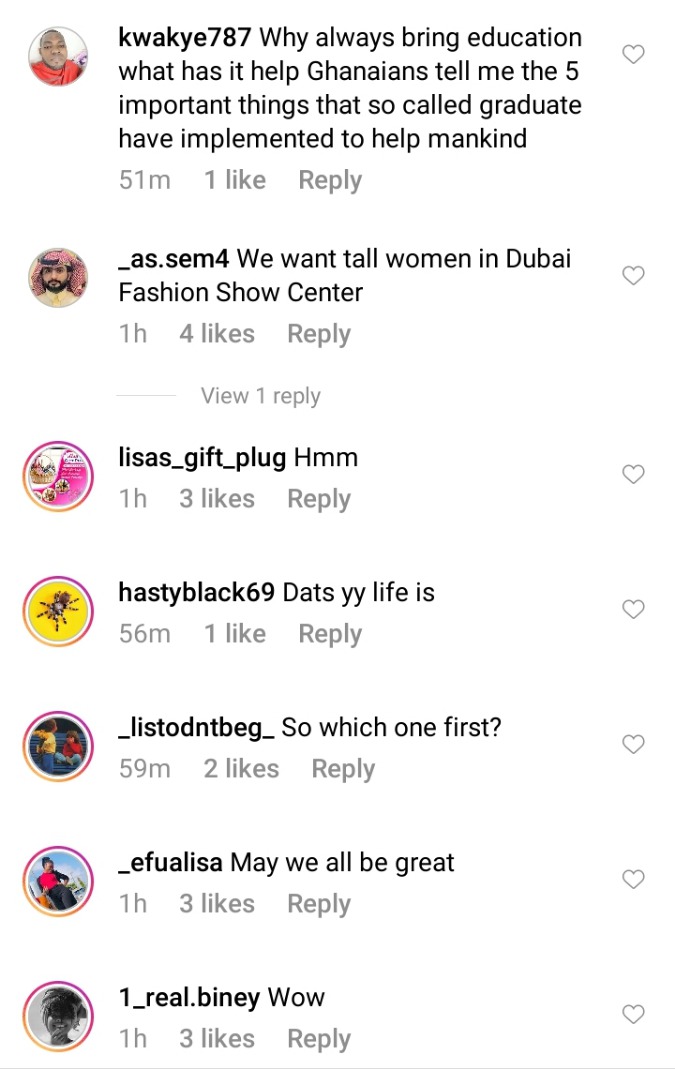
Task: Reply to kwakye787's comment
Action: point(330,180)
